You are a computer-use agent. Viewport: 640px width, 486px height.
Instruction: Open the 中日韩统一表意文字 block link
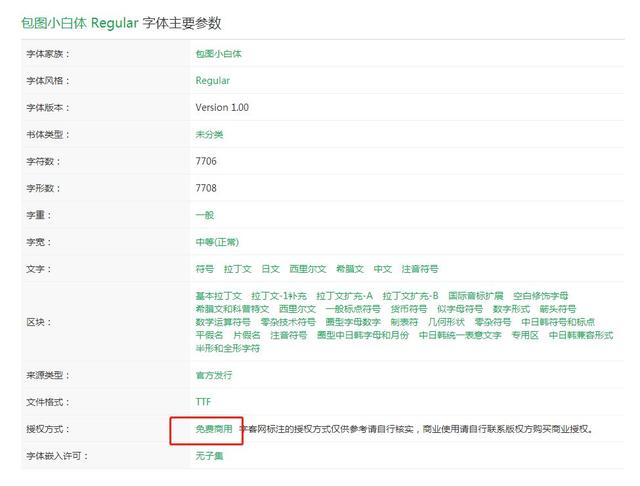coord(460,335)
